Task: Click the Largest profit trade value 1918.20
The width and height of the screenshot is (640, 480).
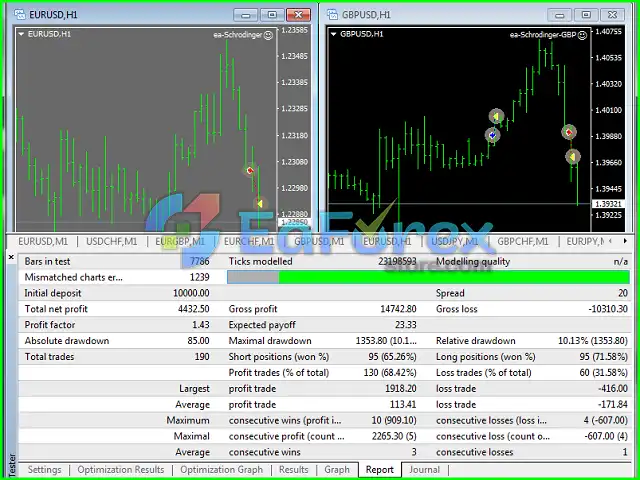Action: point(401,389)
